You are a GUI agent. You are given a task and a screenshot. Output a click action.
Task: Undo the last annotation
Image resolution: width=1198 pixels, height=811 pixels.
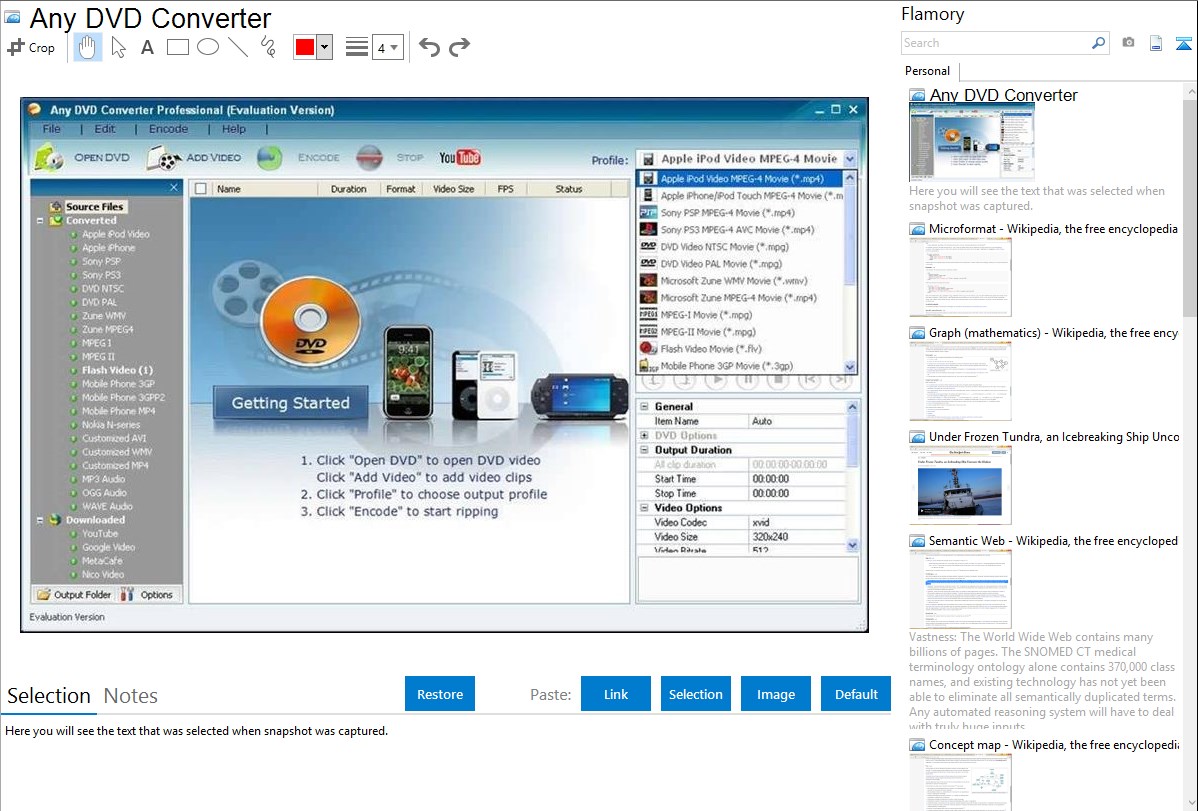(429, 47)
